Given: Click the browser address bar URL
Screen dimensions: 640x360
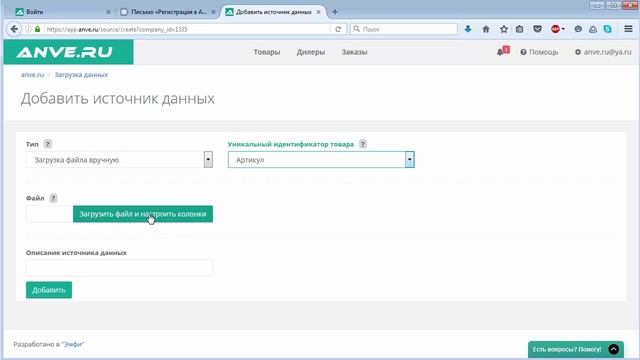Looking at the screenshot, I should (188, 29).
